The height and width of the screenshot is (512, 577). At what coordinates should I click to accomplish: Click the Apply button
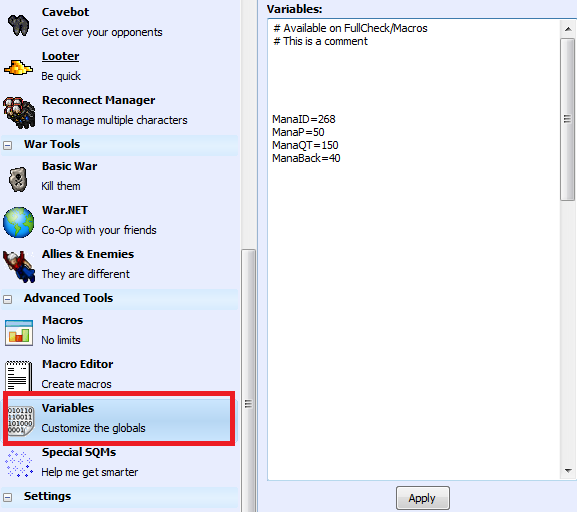(422, 498)
